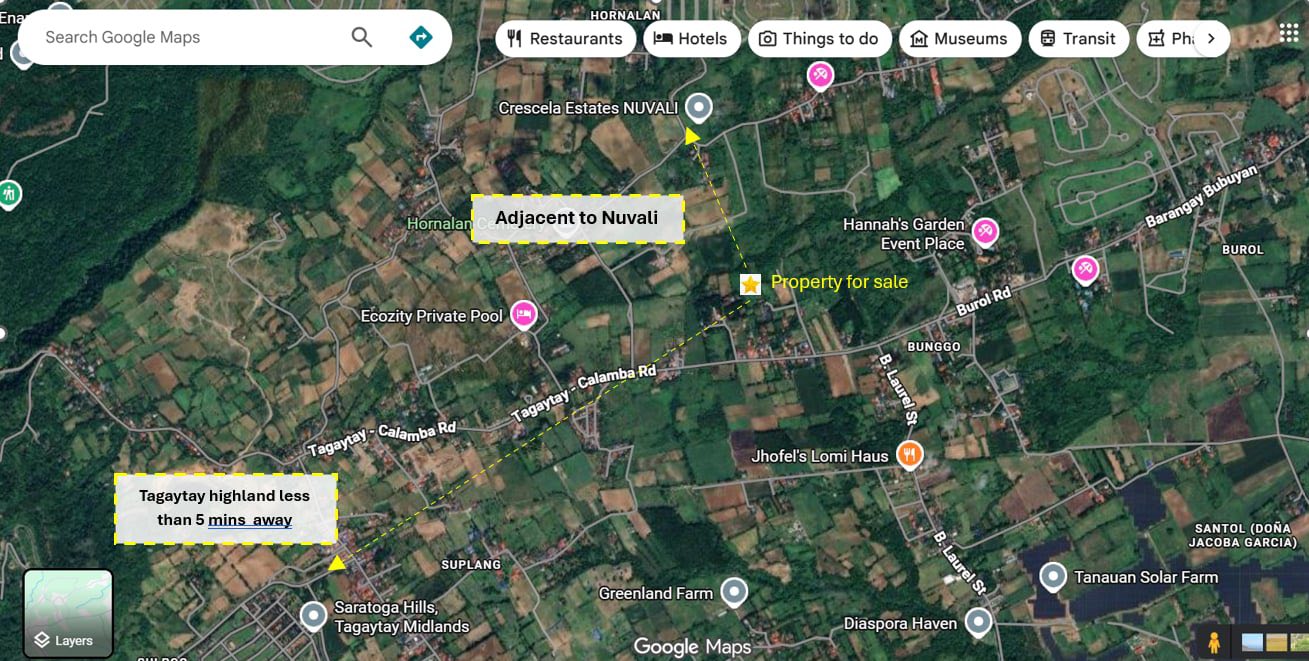1309x661 pixels.
Task: Open Jhofel's Lomi Haus restaurant pin
Action: click(x=909, y=455)
